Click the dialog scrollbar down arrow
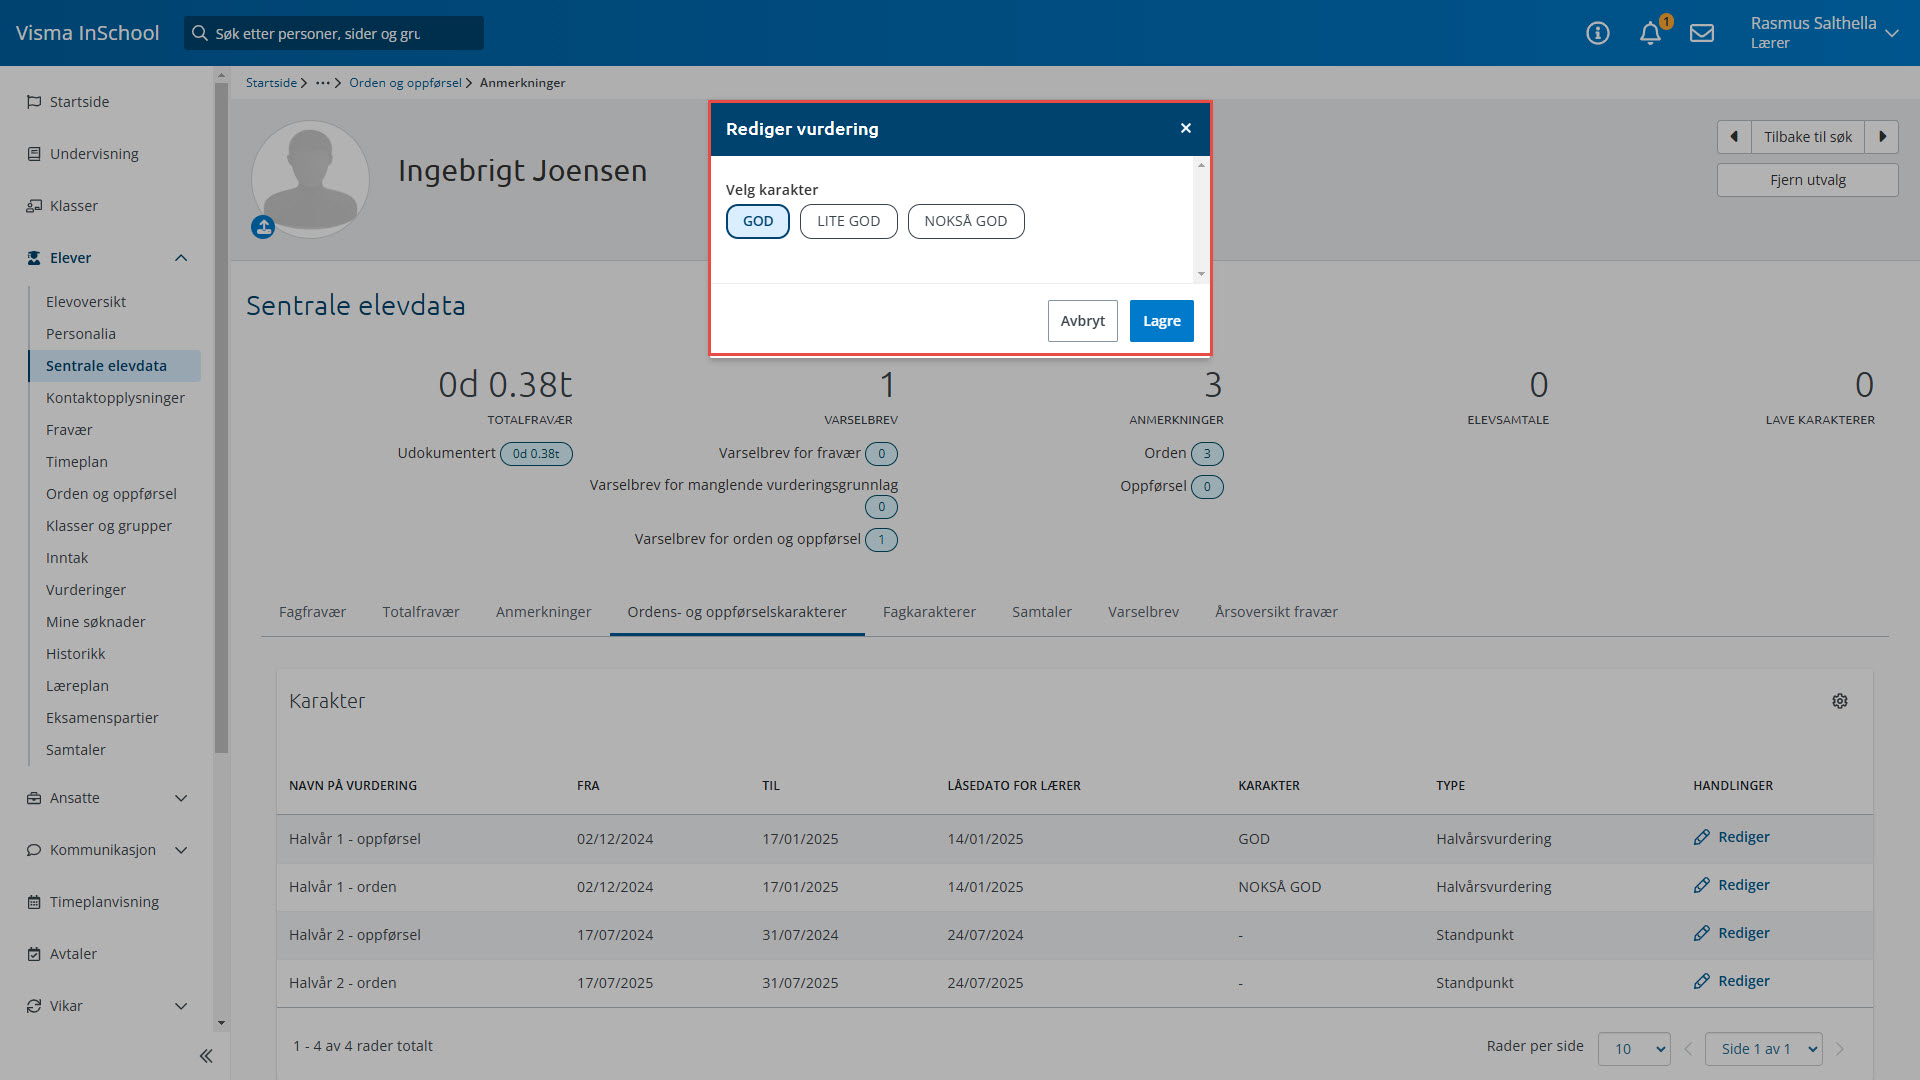Image resolution: width=1920 pixels, height=1080 pixels. [1201, 274]
